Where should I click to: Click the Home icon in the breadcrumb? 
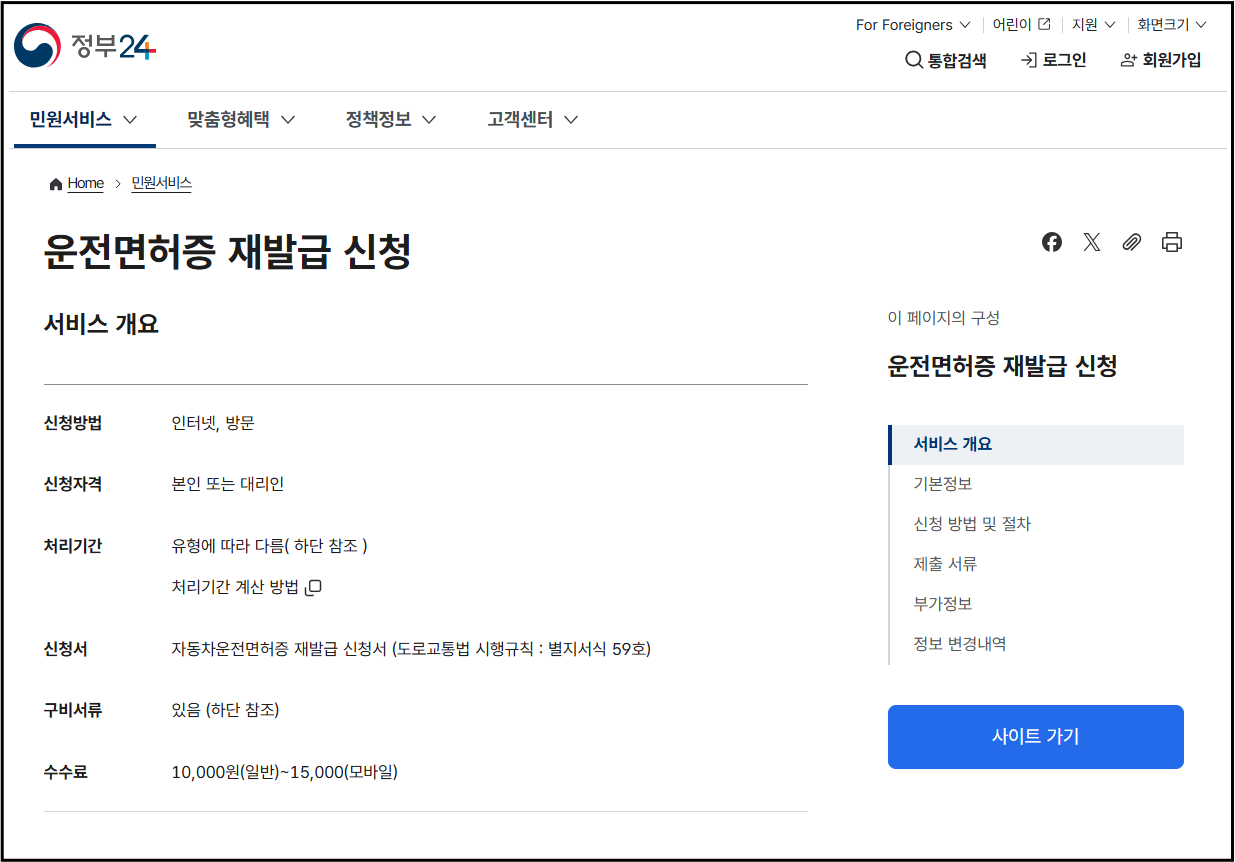point(56,183)
